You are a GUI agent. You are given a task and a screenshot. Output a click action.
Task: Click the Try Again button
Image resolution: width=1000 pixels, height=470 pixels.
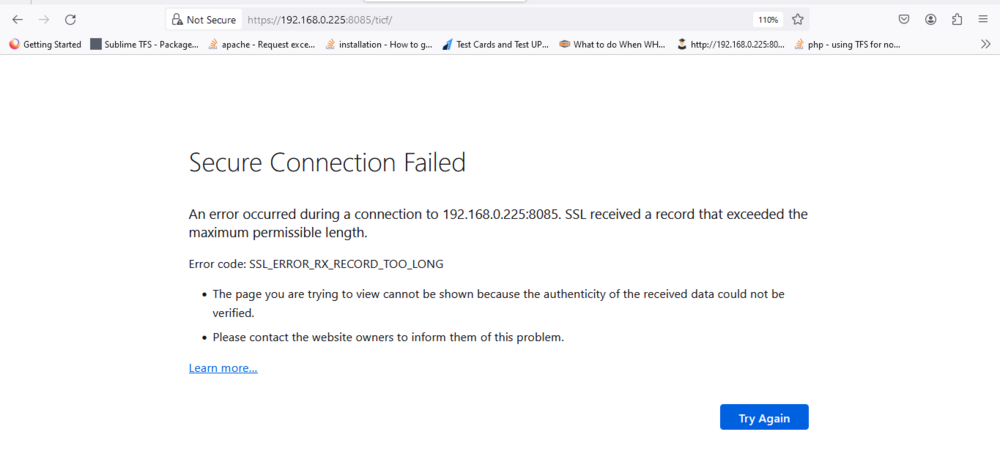(764, 417)
